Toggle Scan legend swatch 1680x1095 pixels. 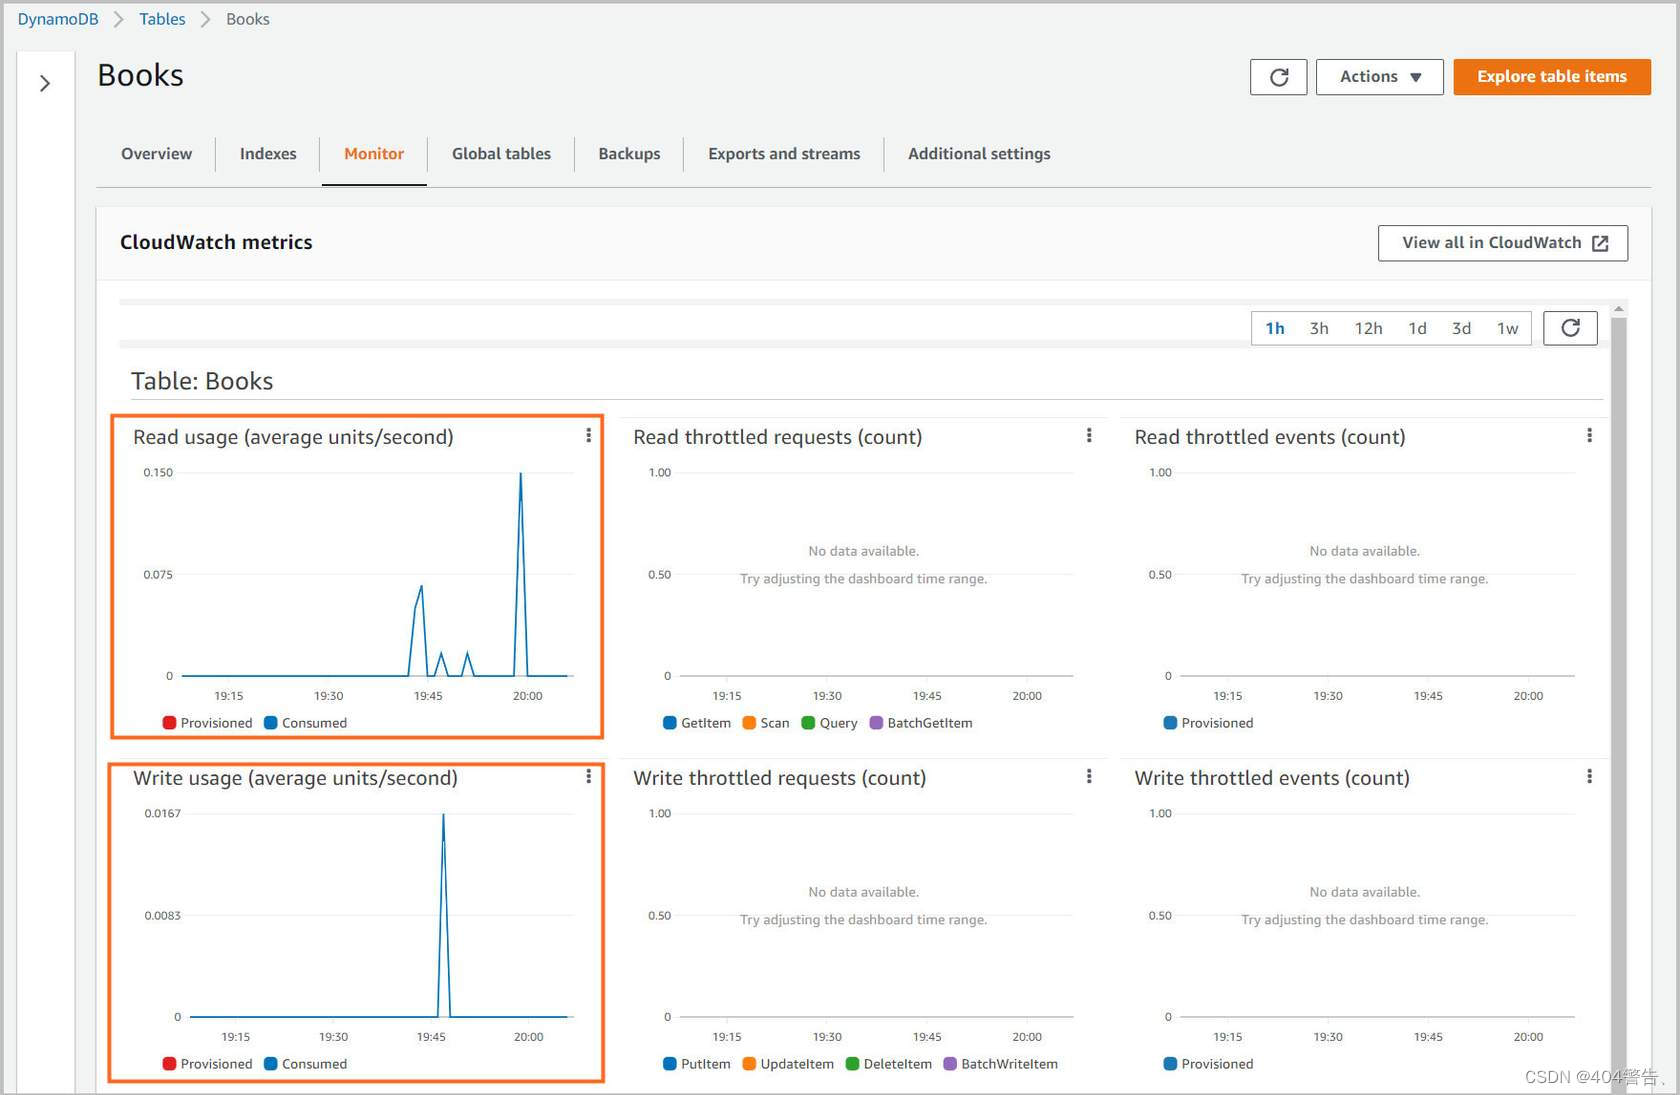point(749,723)
